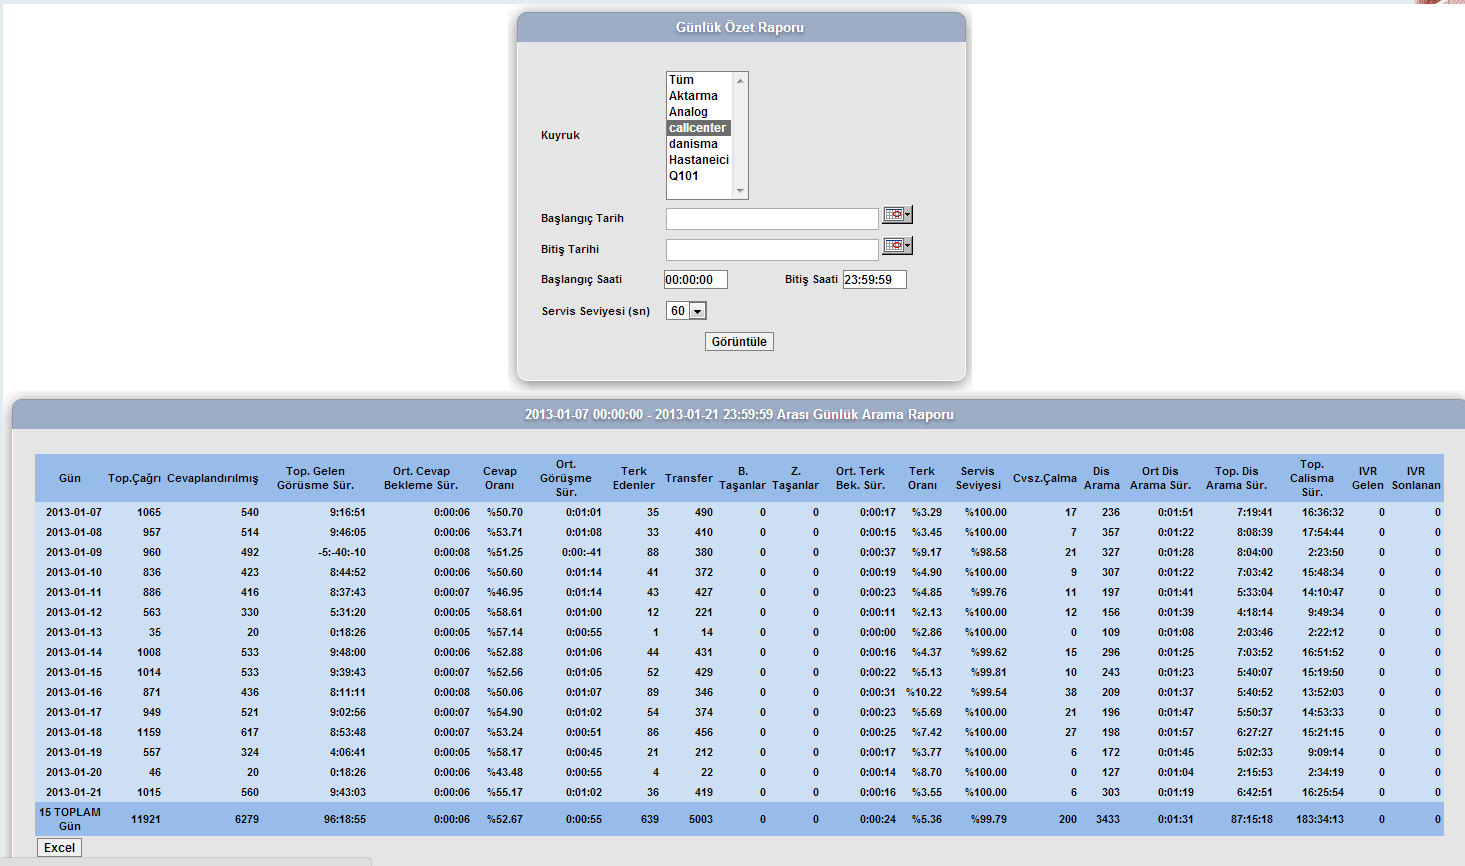
Task: Click the %98.58 service level cell
Action: tap(989, 552)
